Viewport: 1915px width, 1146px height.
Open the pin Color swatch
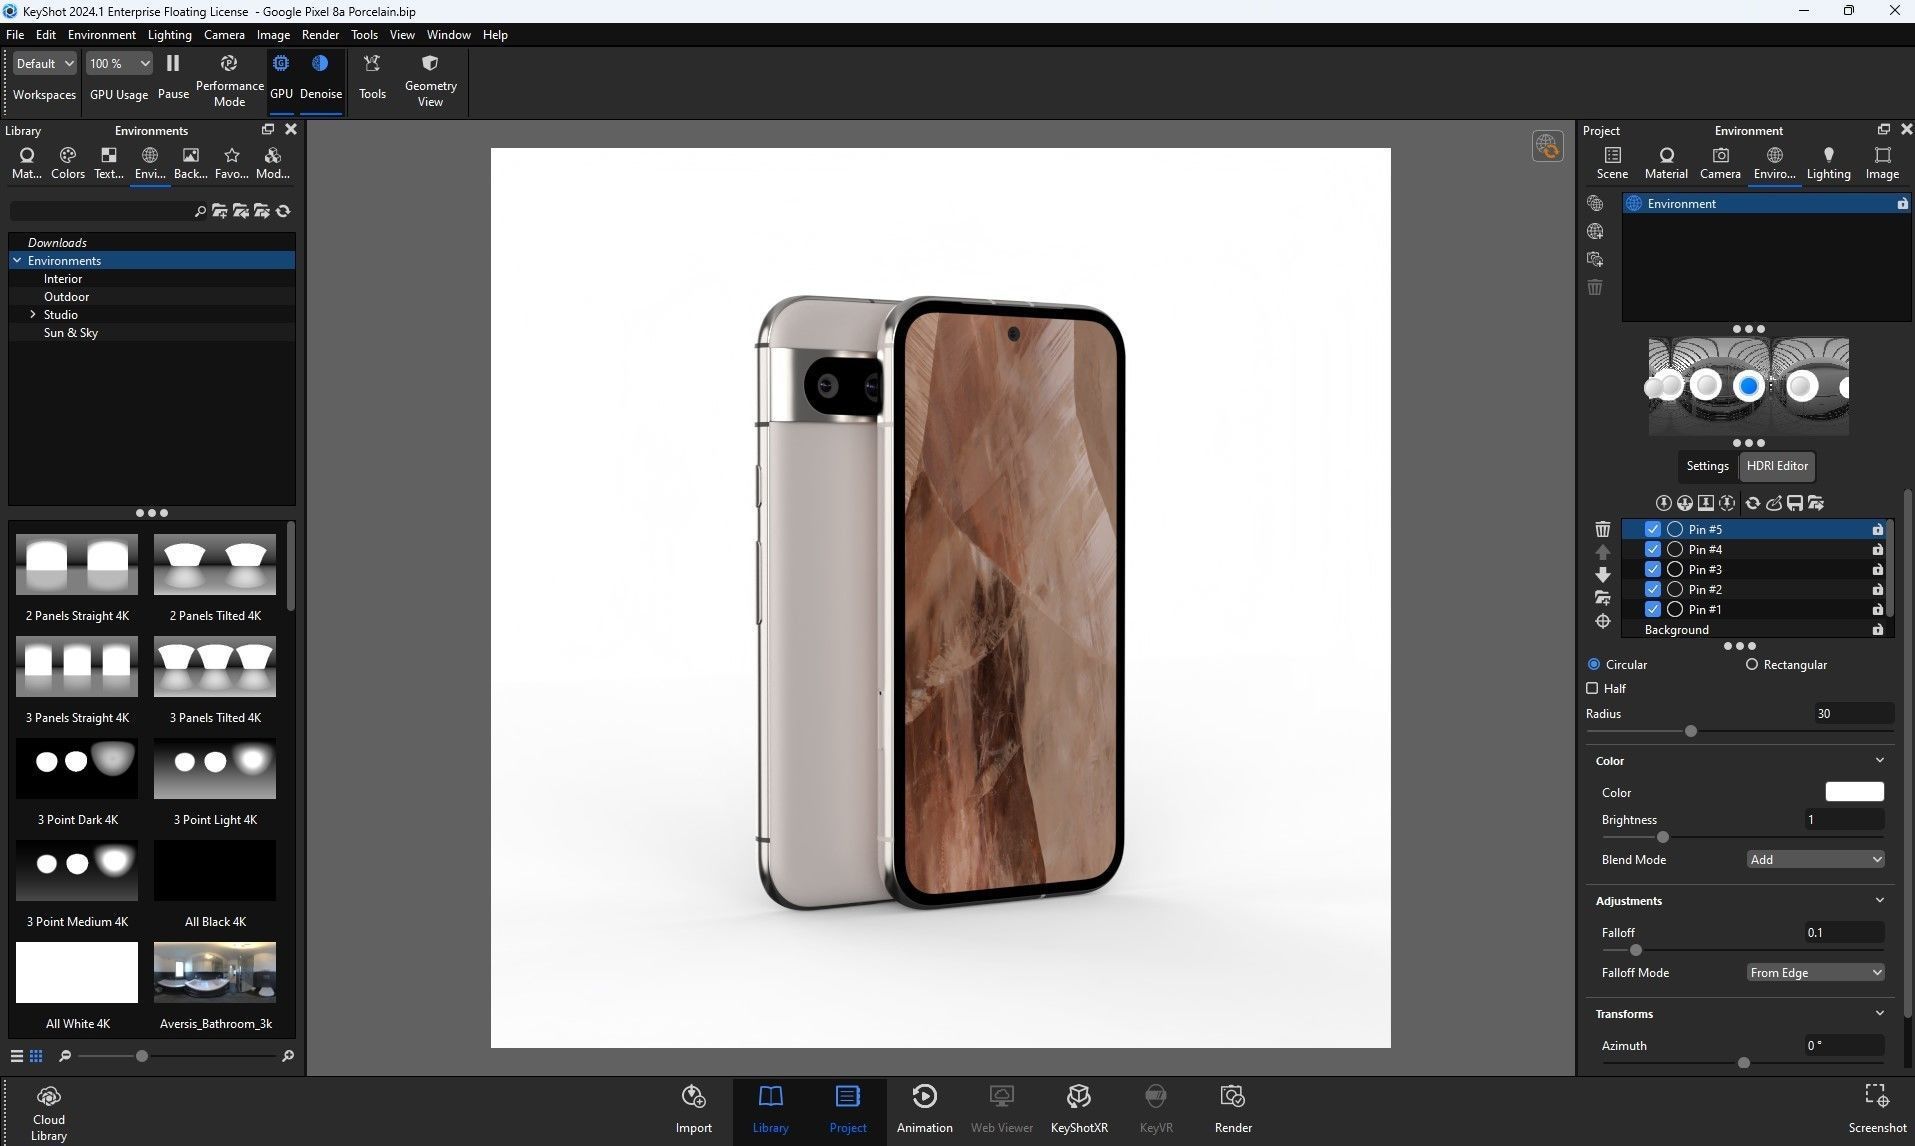click(x=1854, y=792)
